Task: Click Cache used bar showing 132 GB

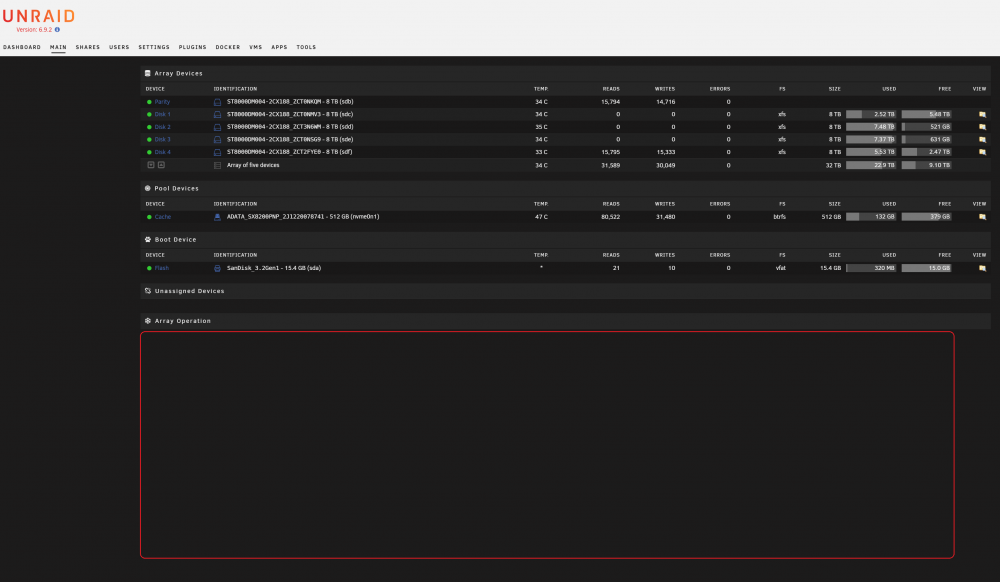Action: click(x=871, y=217)
